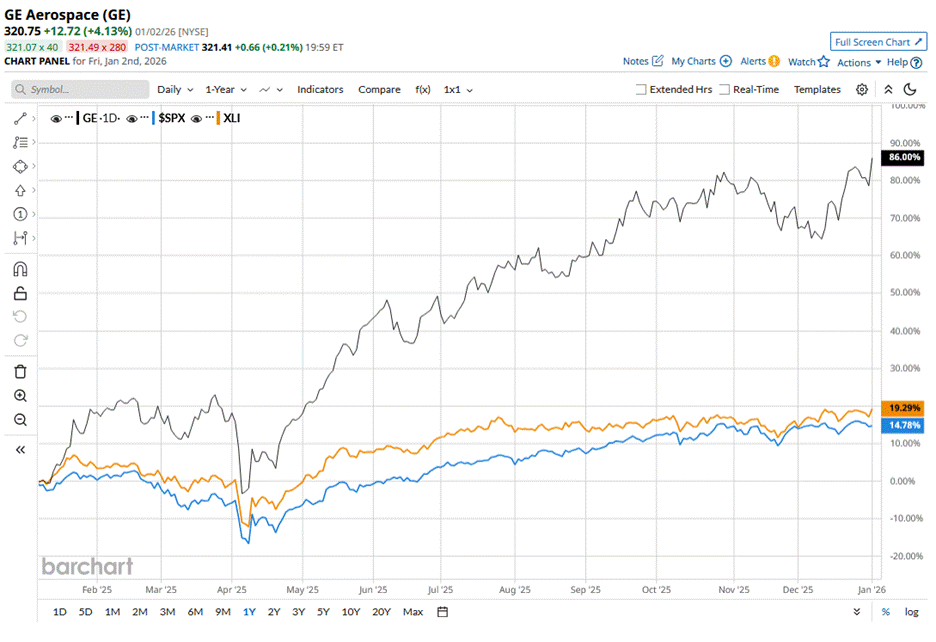Switch to dark mode moon icon
Screen dimensions: 936x642
910,90
